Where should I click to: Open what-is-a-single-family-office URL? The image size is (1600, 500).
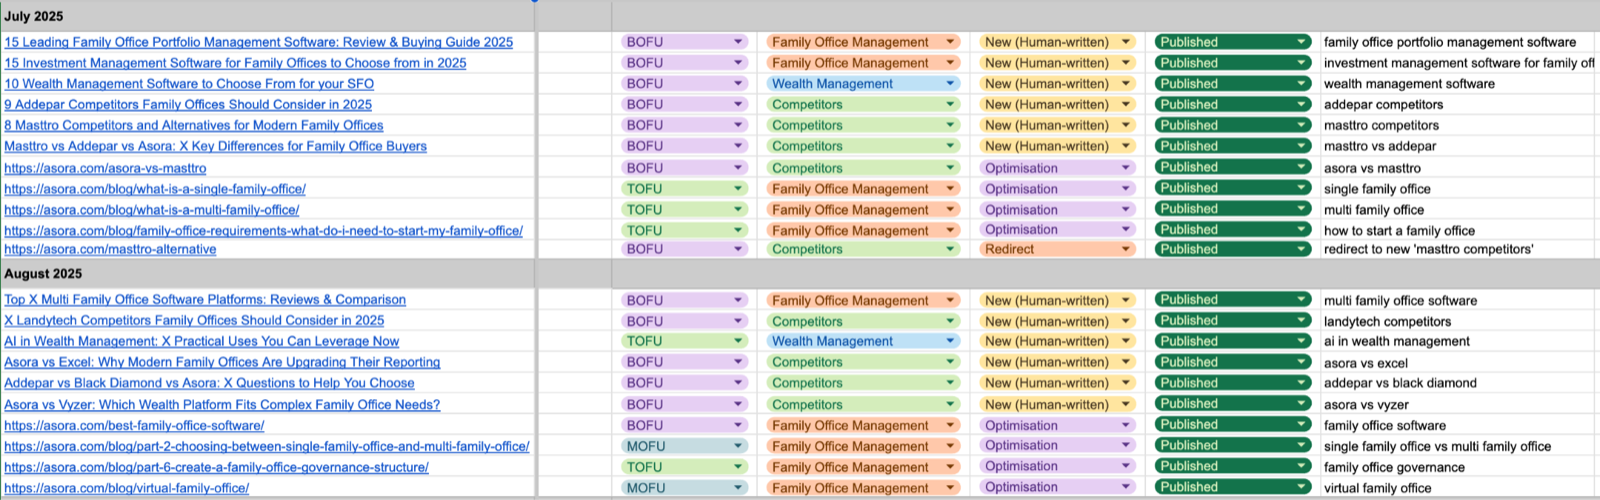[x=155, y=189]
